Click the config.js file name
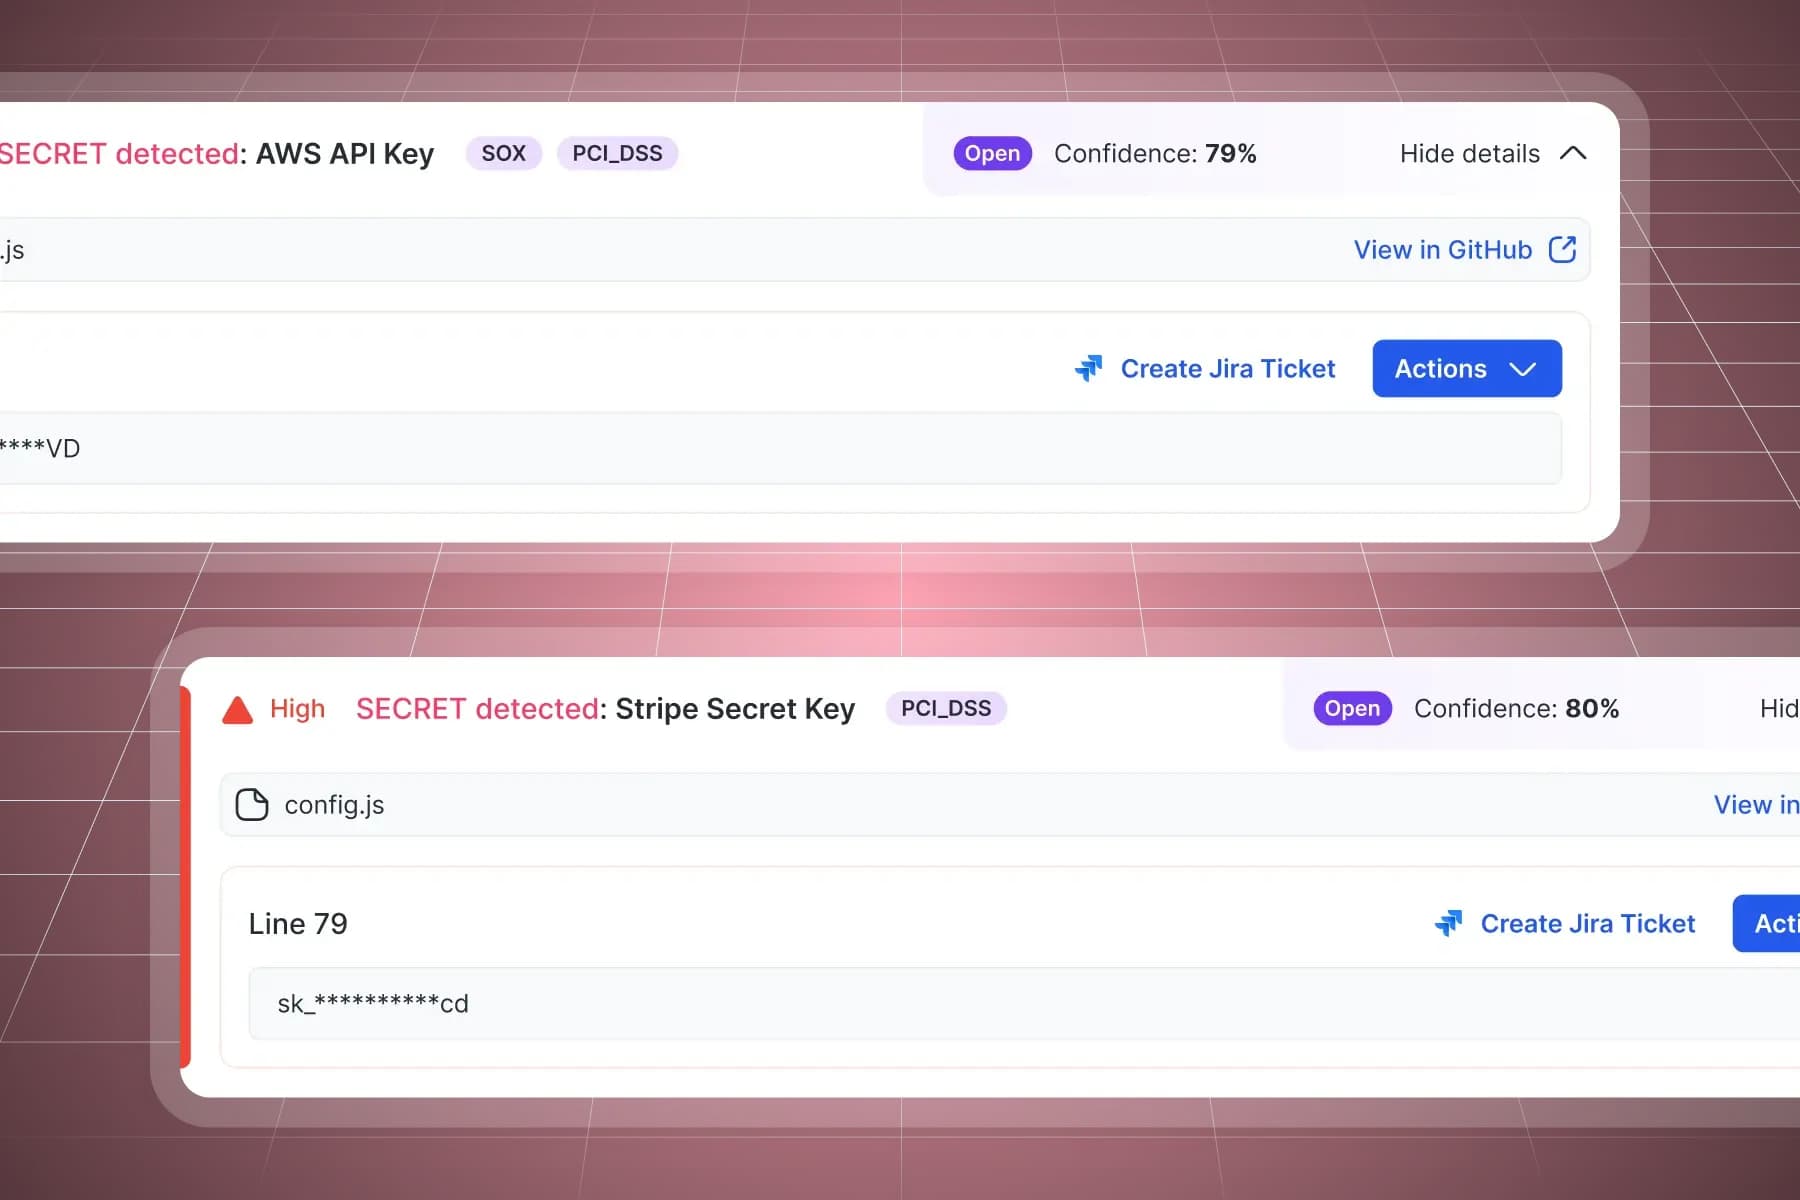 (334, 805)
